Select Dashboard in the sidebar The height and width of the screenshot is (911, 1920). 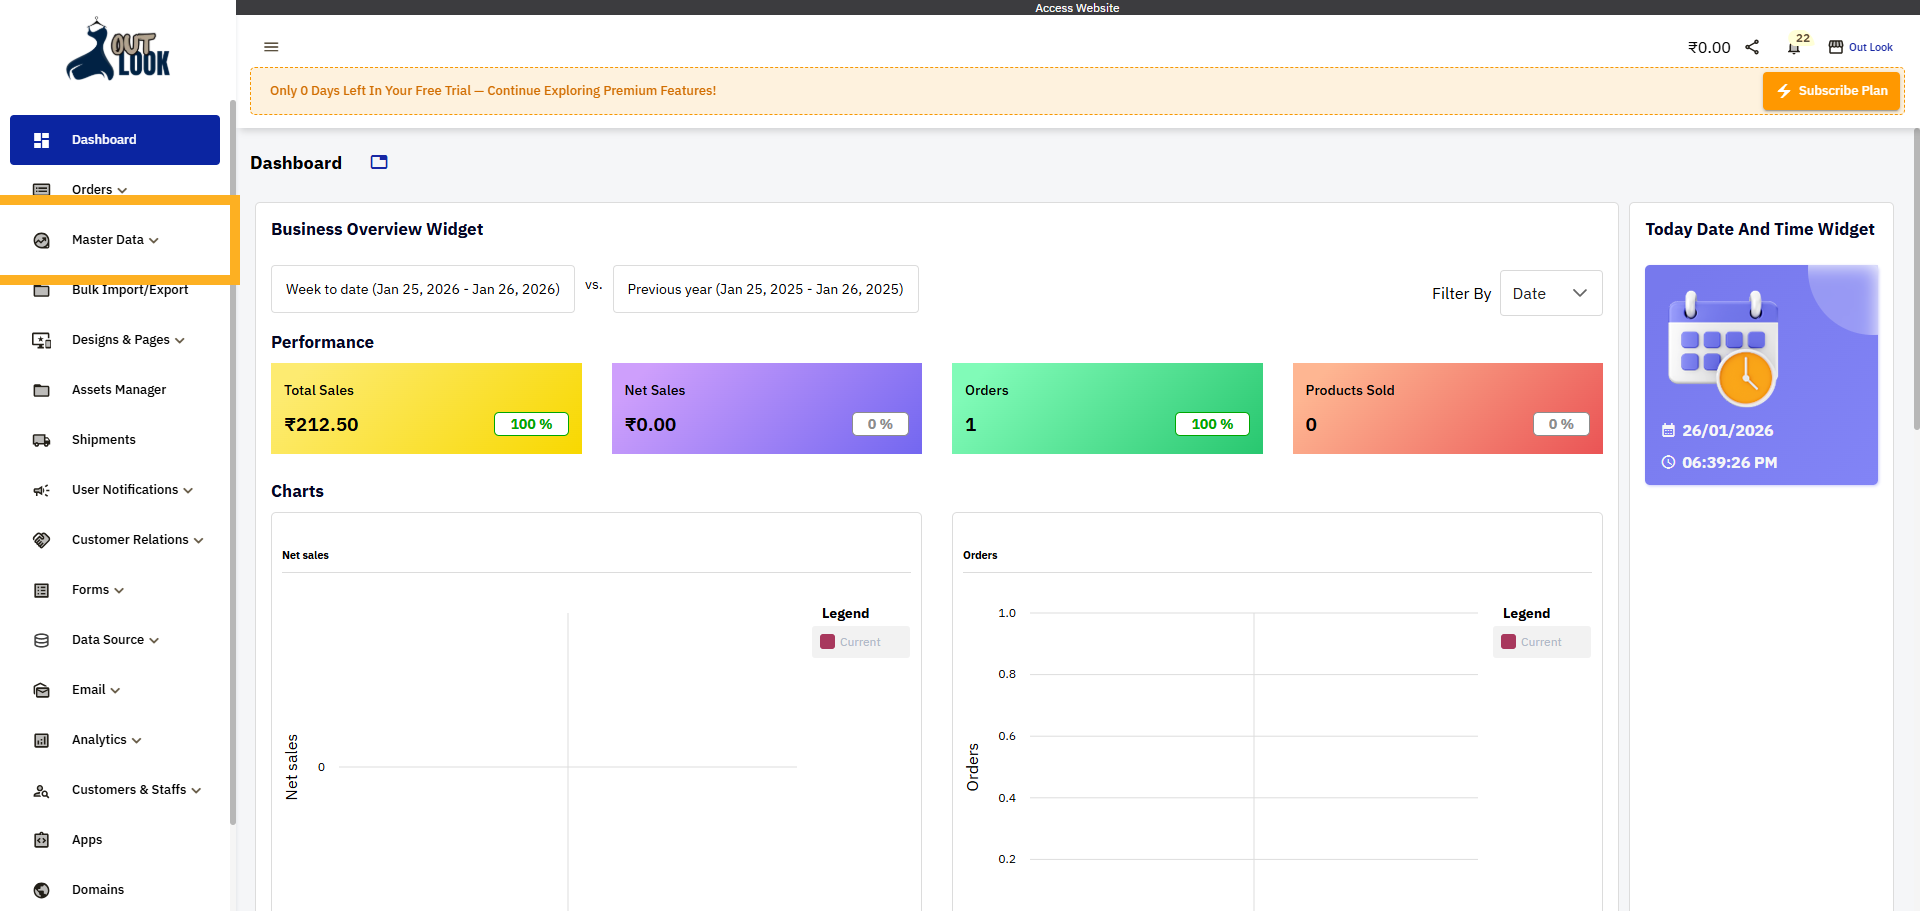(104, 139)
